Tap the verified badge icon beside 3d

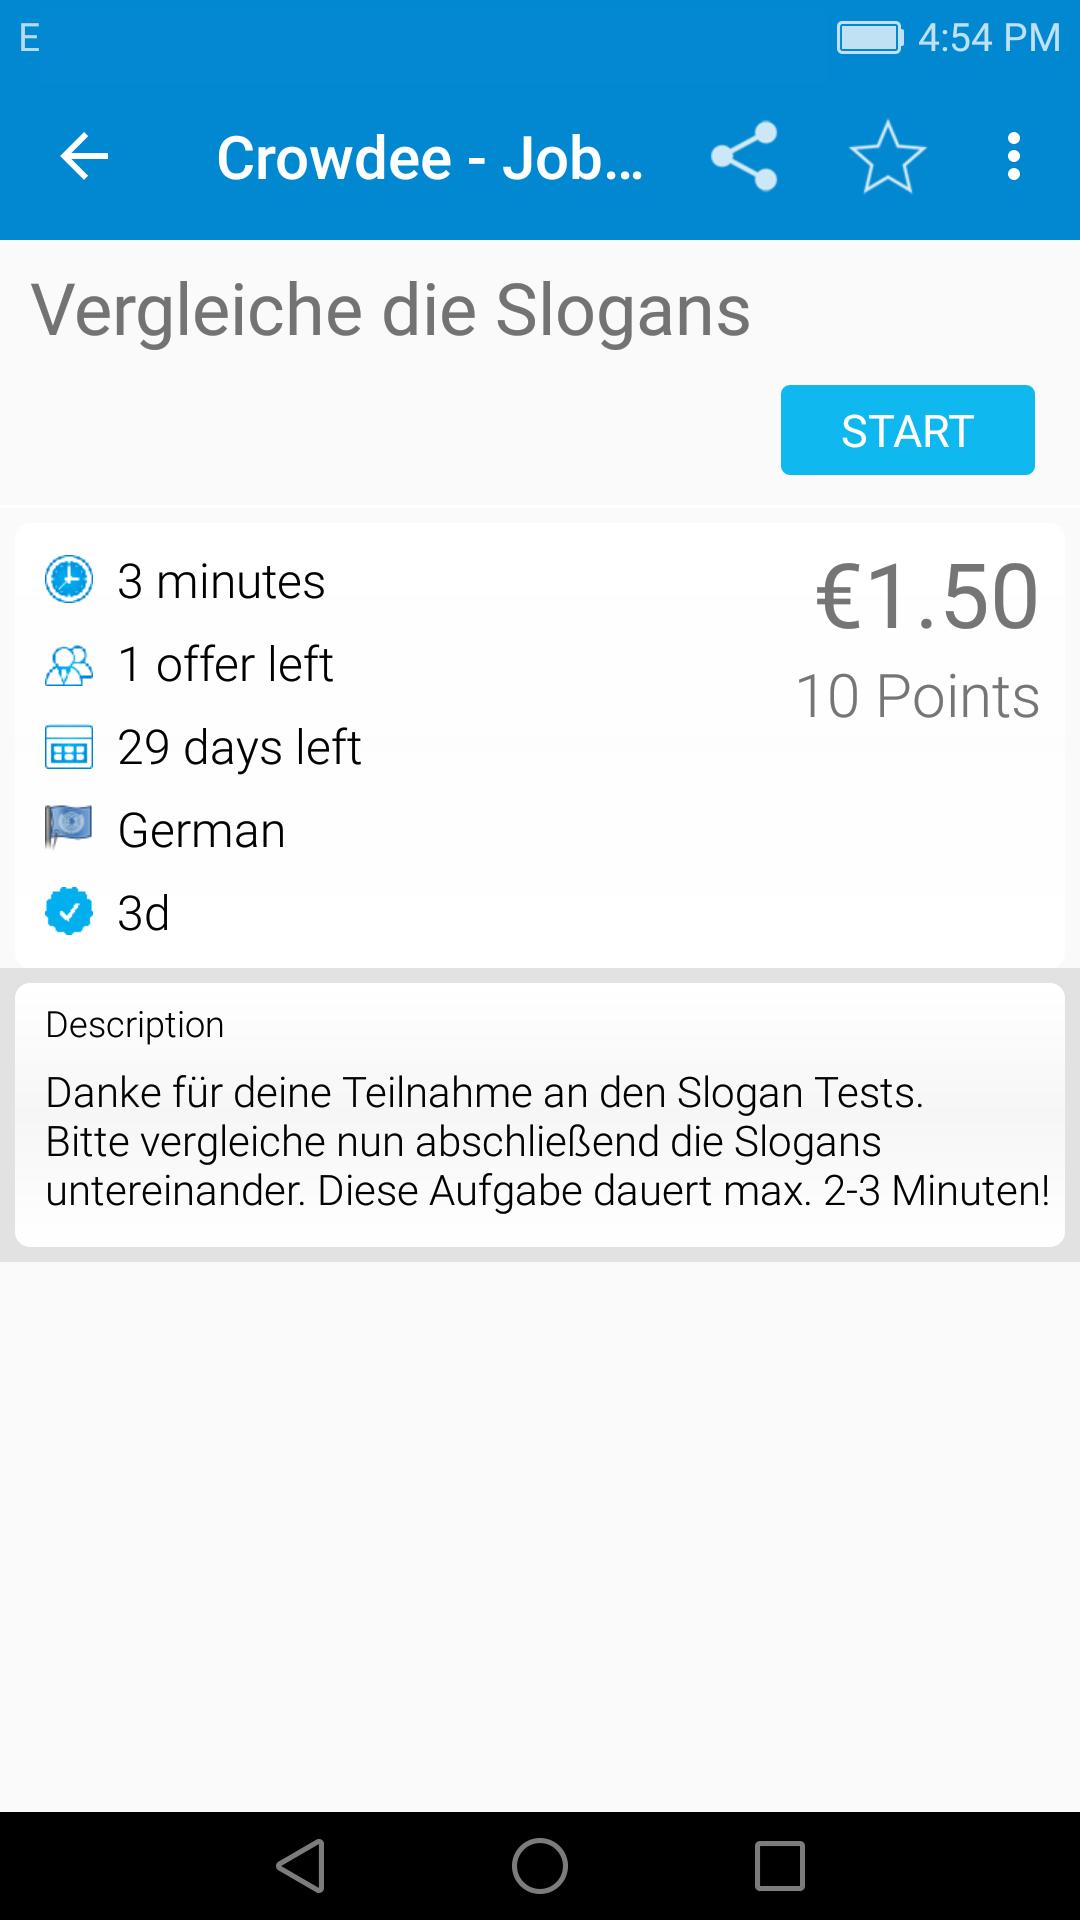click(x=69, y=912)
